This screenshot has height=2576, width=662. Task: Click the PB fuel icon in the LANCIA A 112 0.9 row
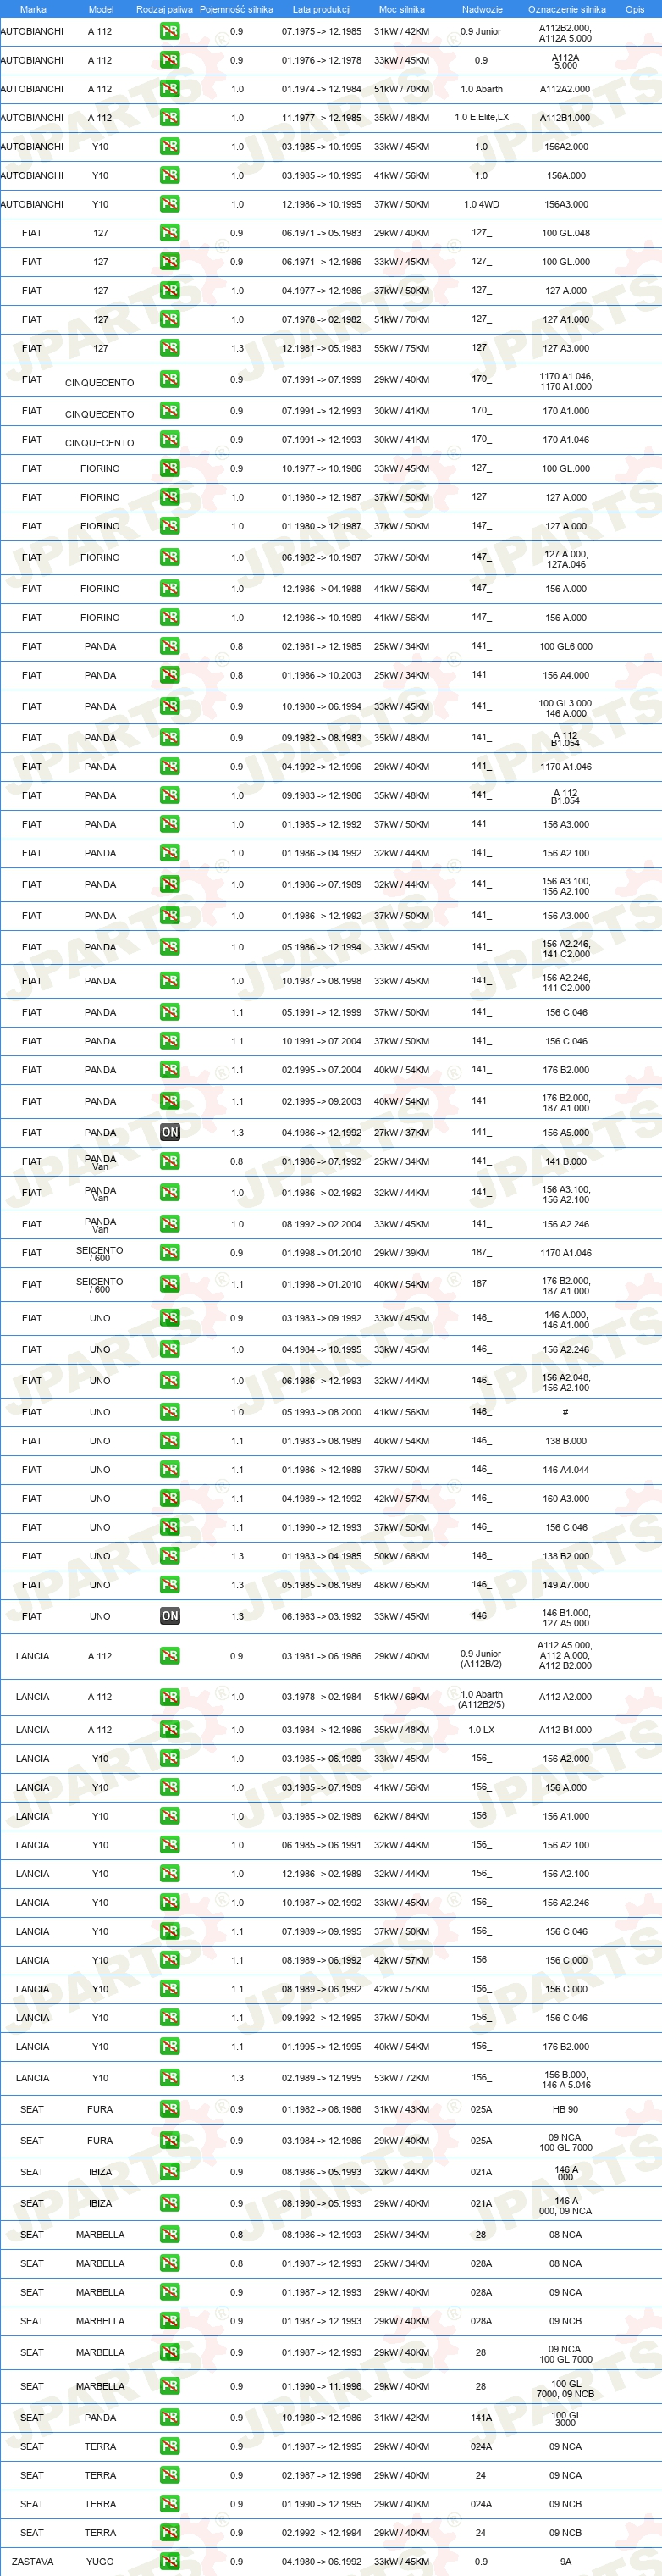[170, 1656]
